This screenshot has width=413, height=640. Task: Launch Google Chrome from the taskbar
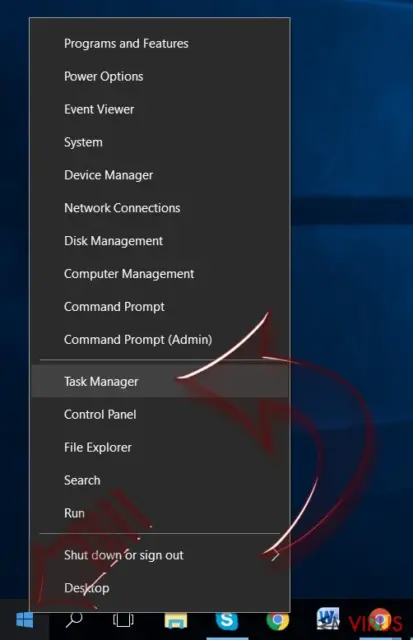pos(278,620)
